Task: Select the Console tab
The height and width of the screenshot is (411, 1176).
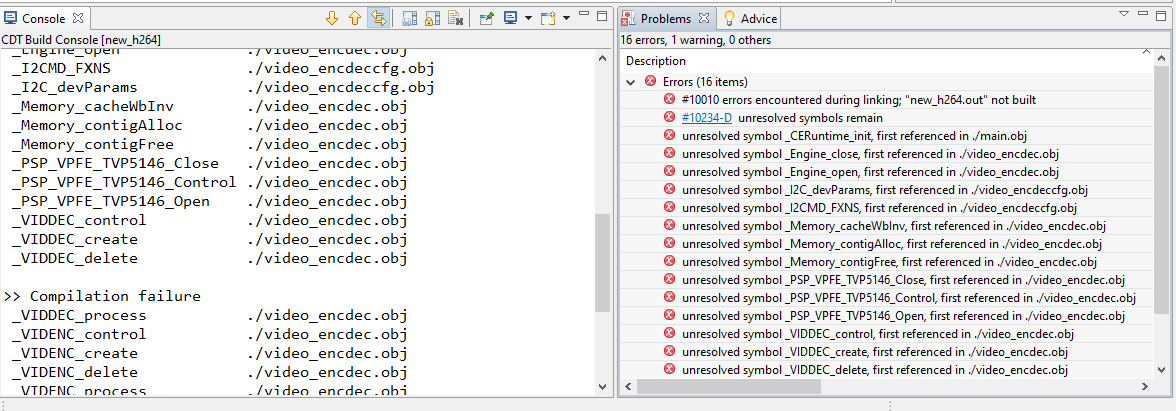Action: (42, 18)
